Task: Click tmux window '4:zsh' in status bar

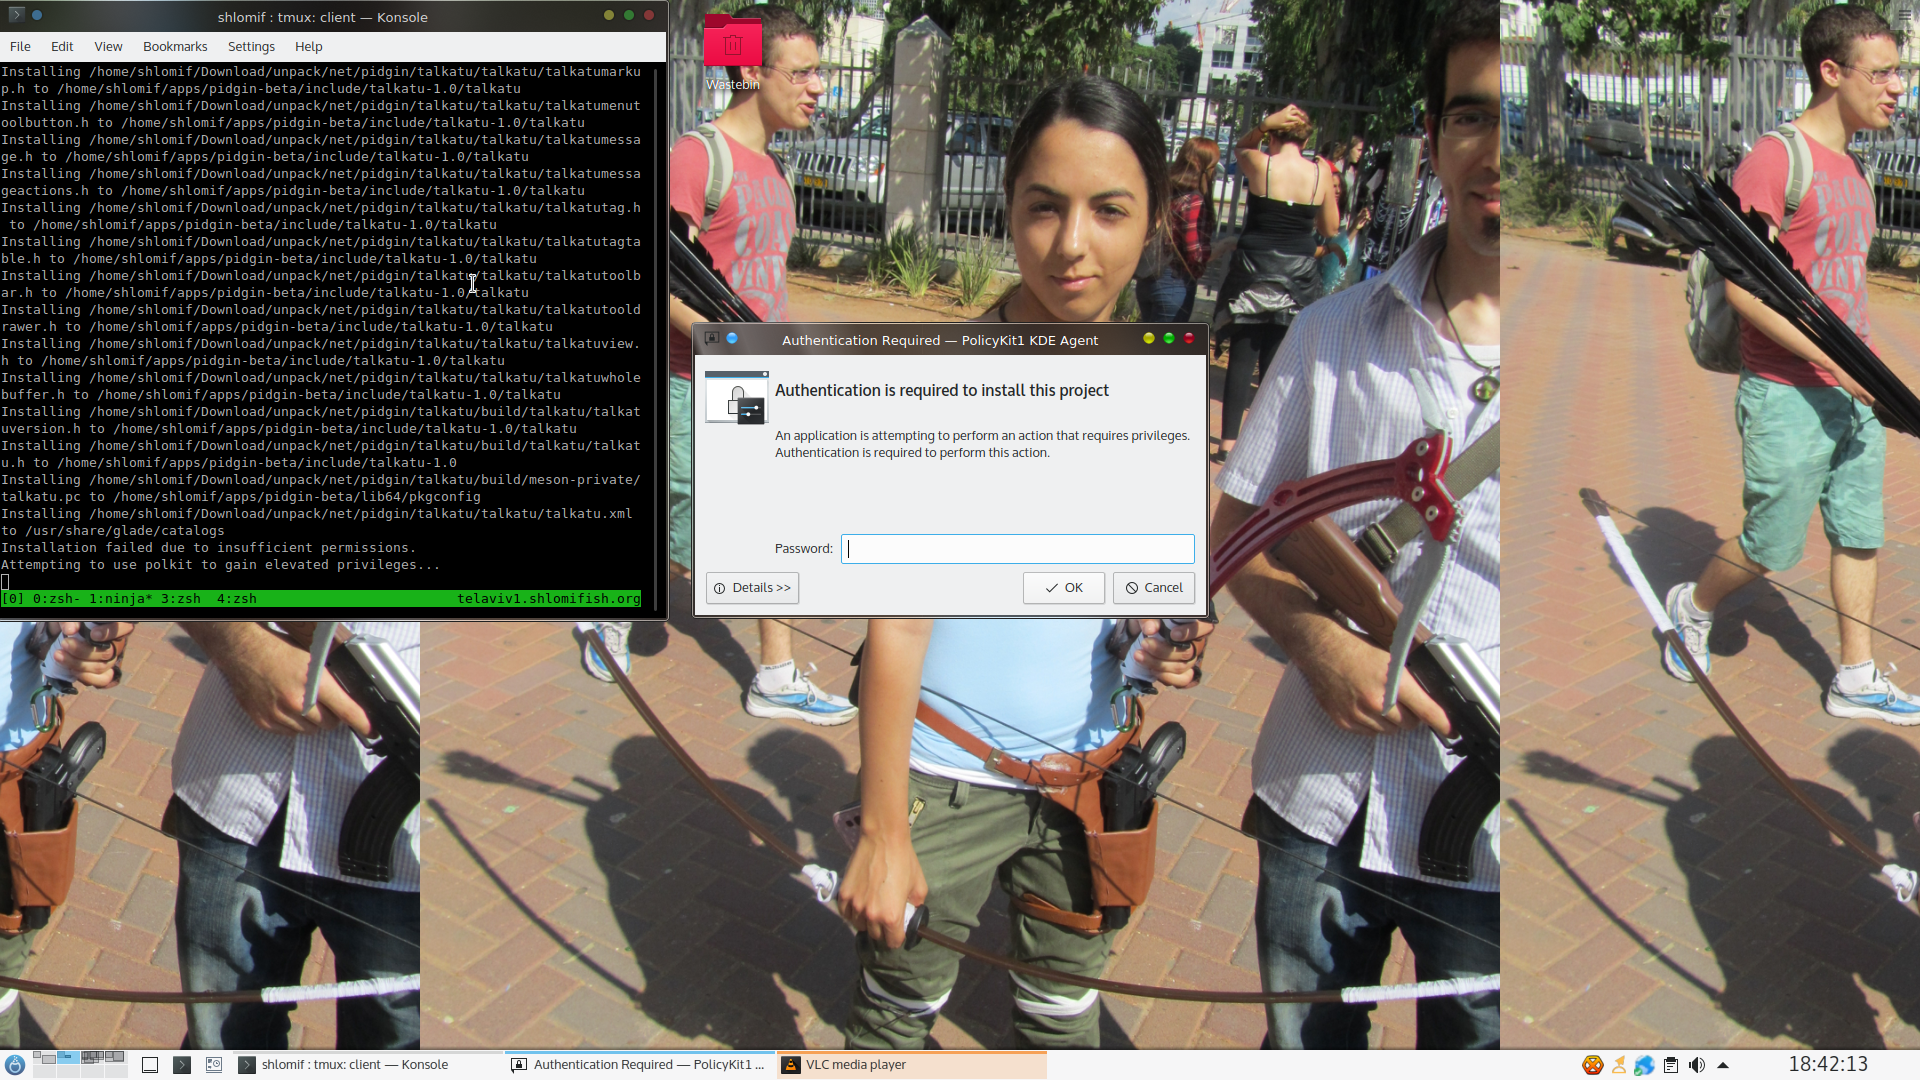Action: [x=237, y=599]
